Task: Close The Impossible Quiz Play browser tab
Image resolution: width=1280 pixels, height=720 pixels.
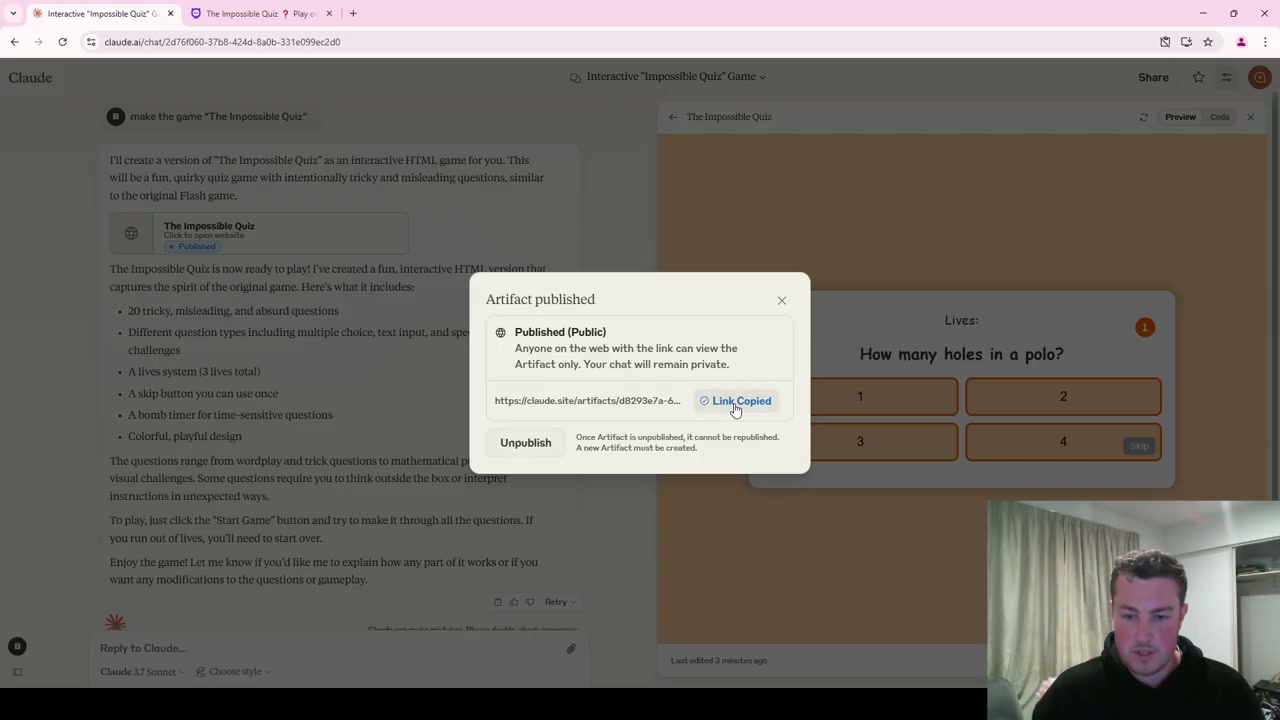Action: pos(329,13)
